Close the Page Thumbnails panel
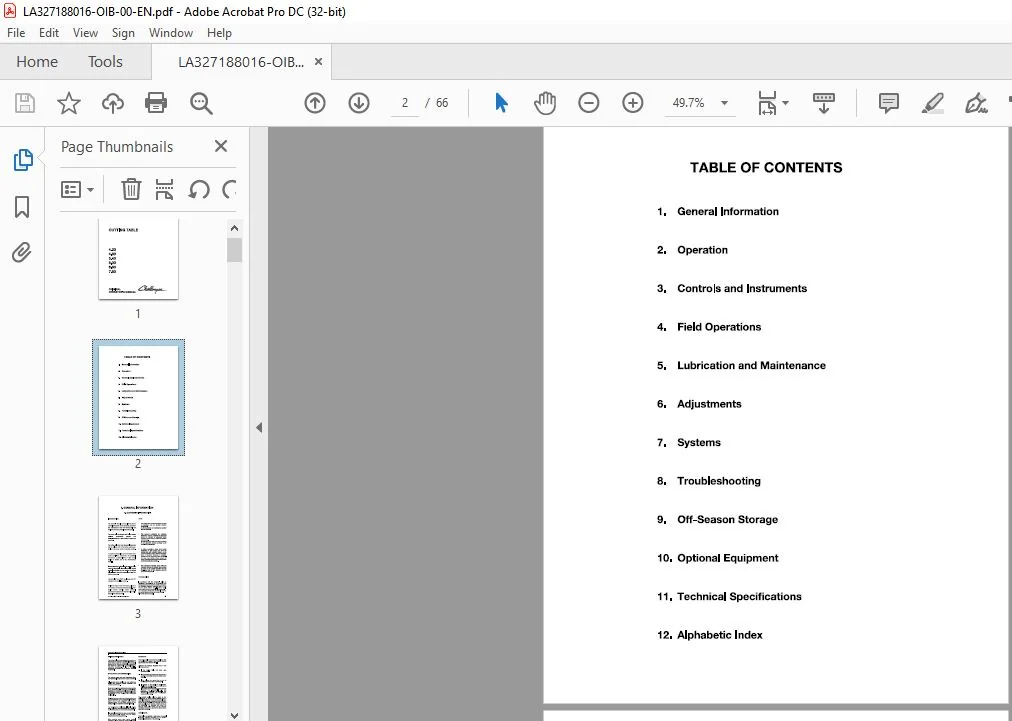1012x721 pixels. click(x=221, y=147)
